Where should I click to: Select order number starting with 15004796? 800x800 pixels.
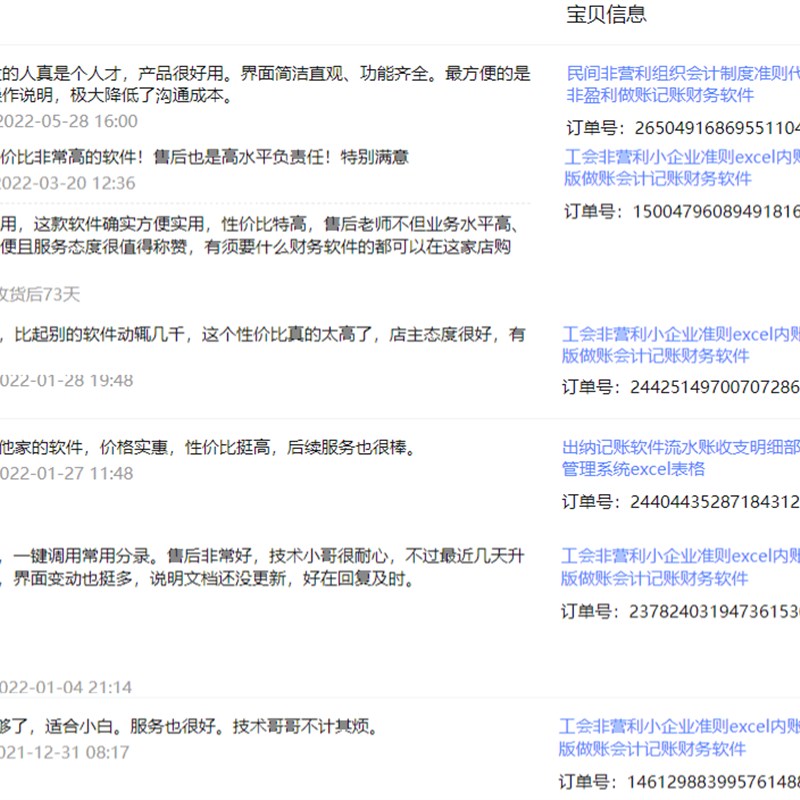click(681, 212)
